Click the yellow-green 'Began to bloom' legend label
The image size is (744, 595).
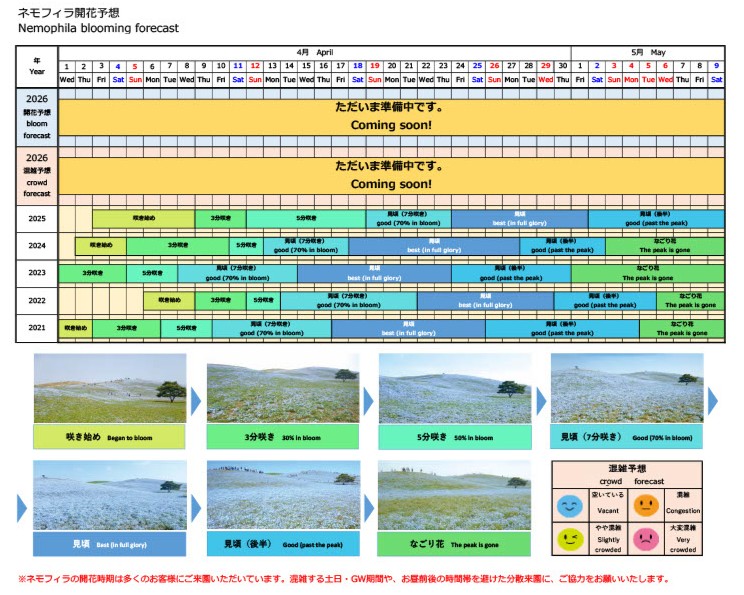[x=109, y=437]
